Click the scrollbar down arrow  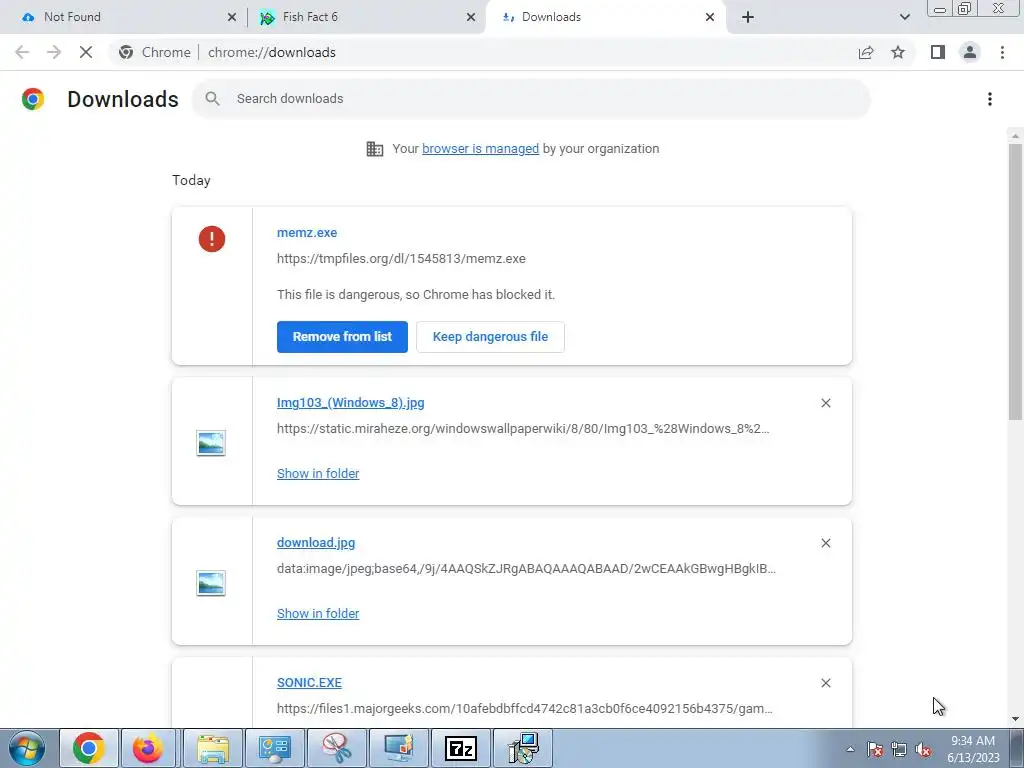(1015, 719)
